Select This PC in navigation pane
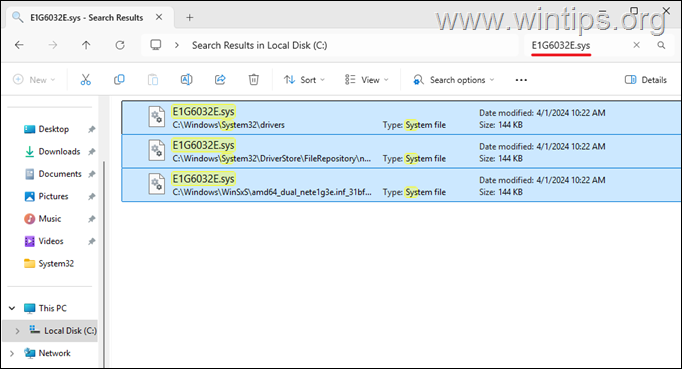The height and width of the screenshot is (369, 682). click(53, 308)
